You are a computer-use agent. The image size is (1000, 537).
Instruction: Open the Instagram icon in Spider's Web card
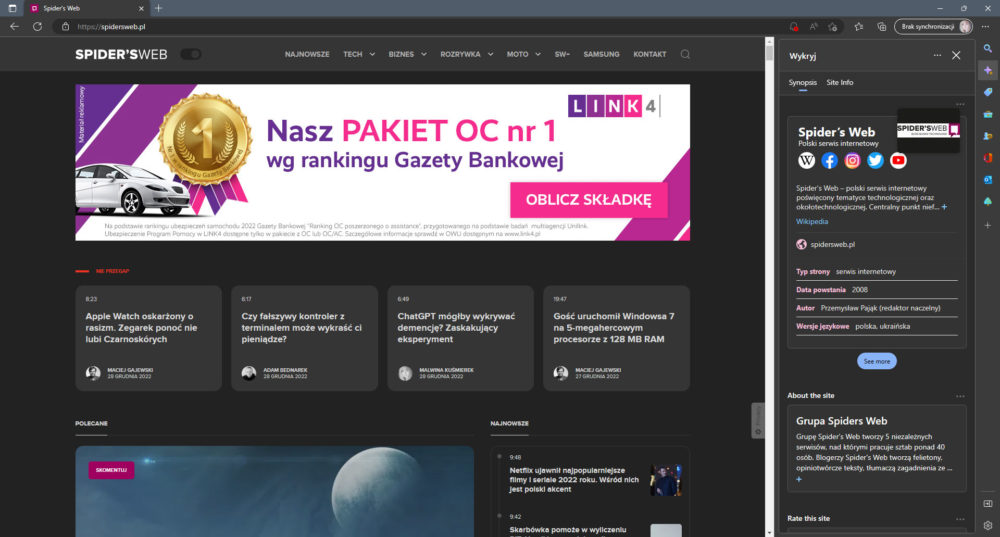pos(852,161)
